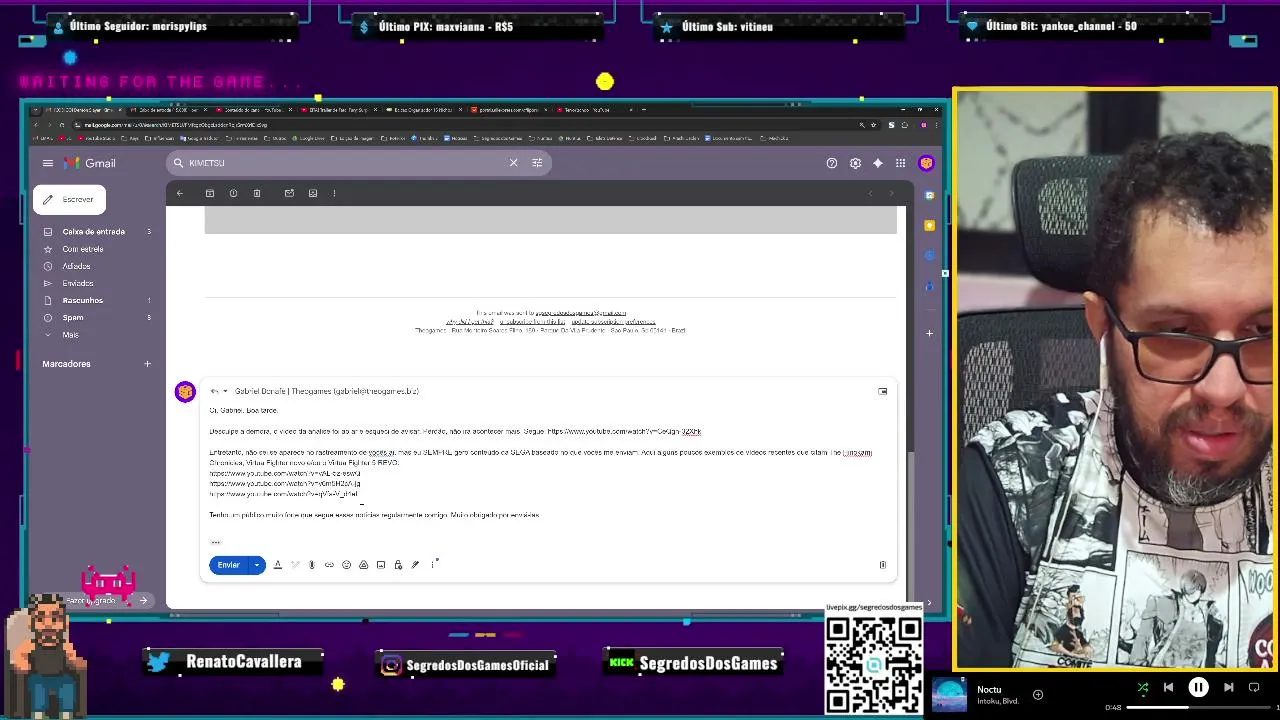Screen dimensions: 1280x720
Task: Skip to the next track
Action: (x=1228, y=687)
